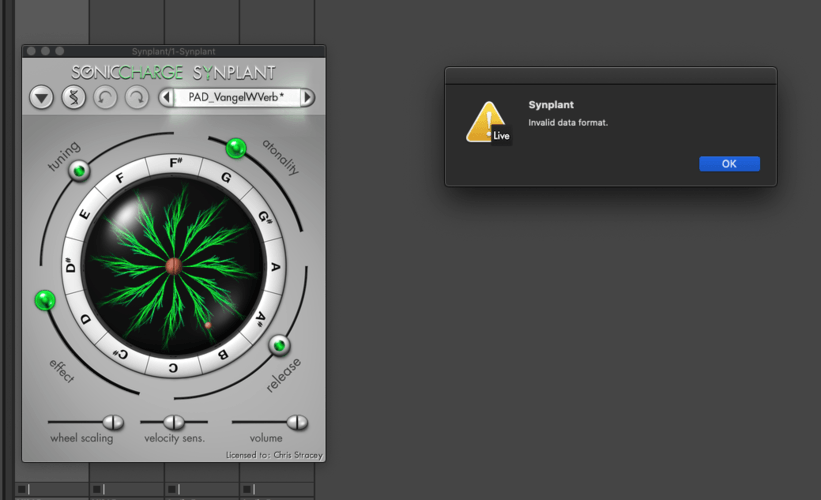Click the atonality green knob handle

point(236,148)
